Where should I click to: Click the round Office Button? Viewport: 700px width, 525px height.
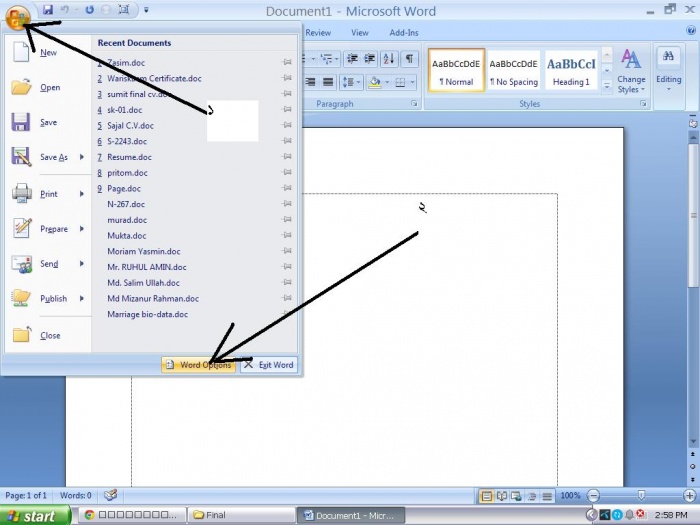click(x=17, y=17)
